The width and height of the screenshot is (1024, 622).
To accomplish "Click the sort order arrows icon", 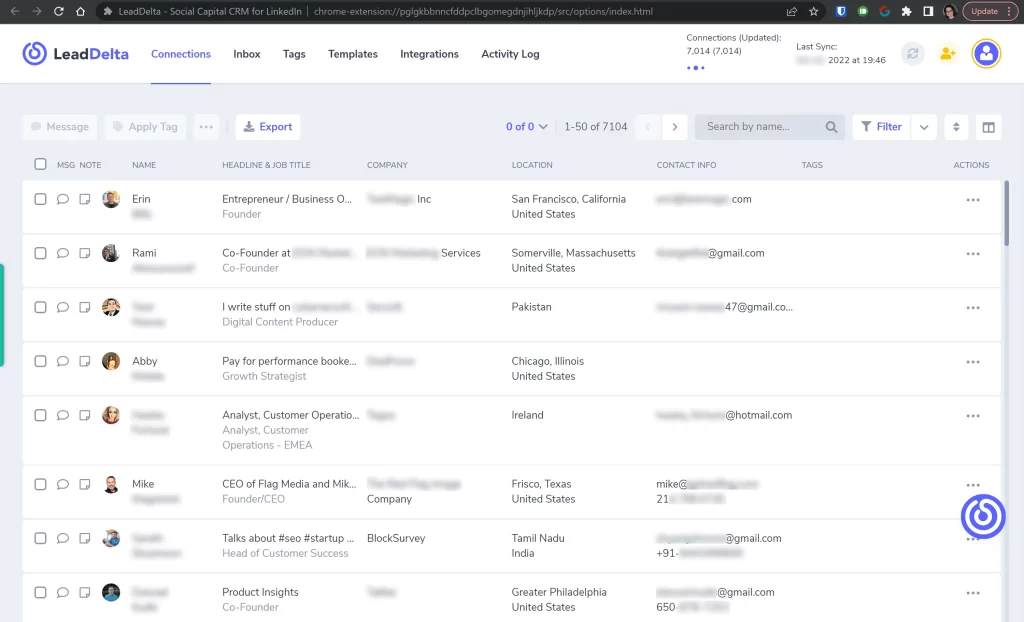I will (956, 127).
